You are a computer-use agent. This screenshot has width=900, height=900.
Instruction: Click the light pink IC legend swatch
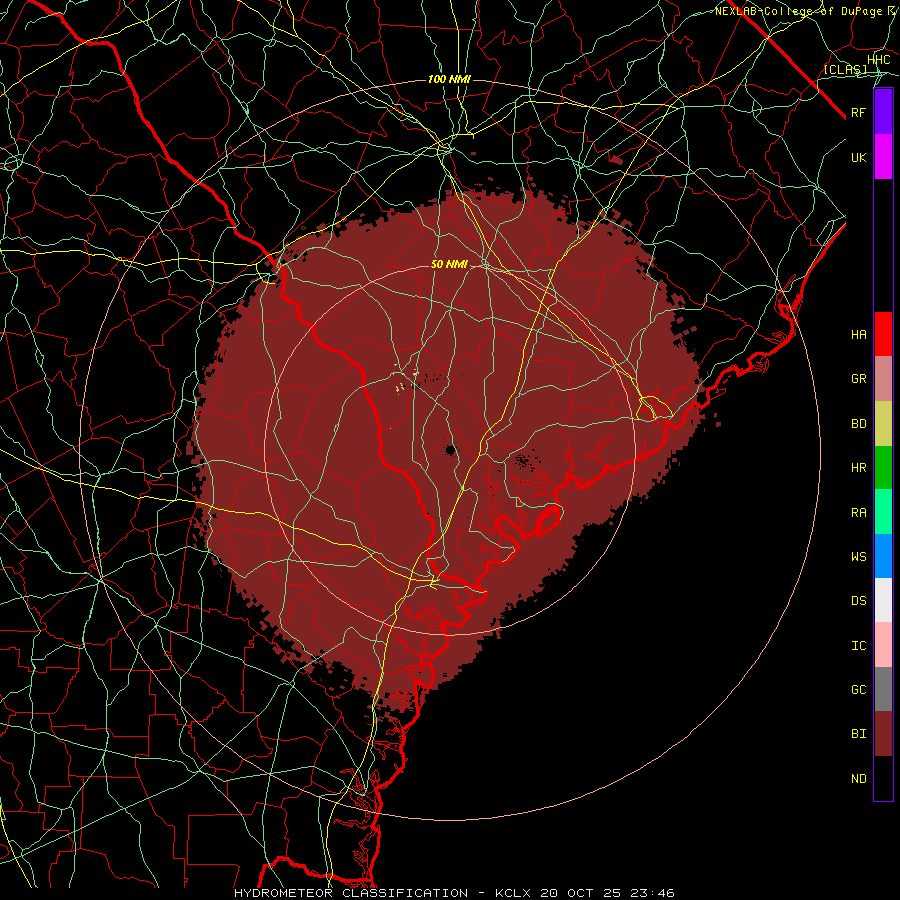tap(883, 645)
